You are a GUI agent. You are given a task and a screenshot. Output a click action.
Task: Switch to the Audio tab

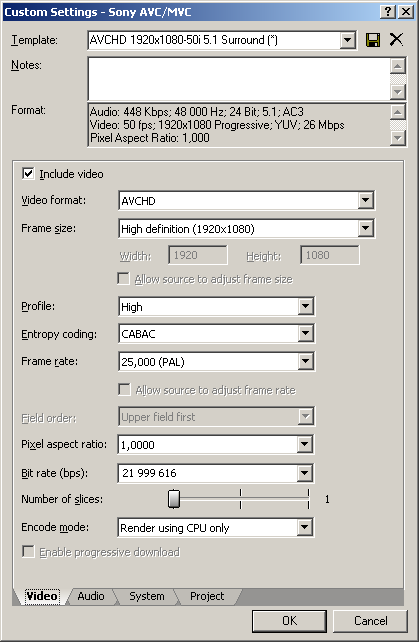[x=91, y=596]
